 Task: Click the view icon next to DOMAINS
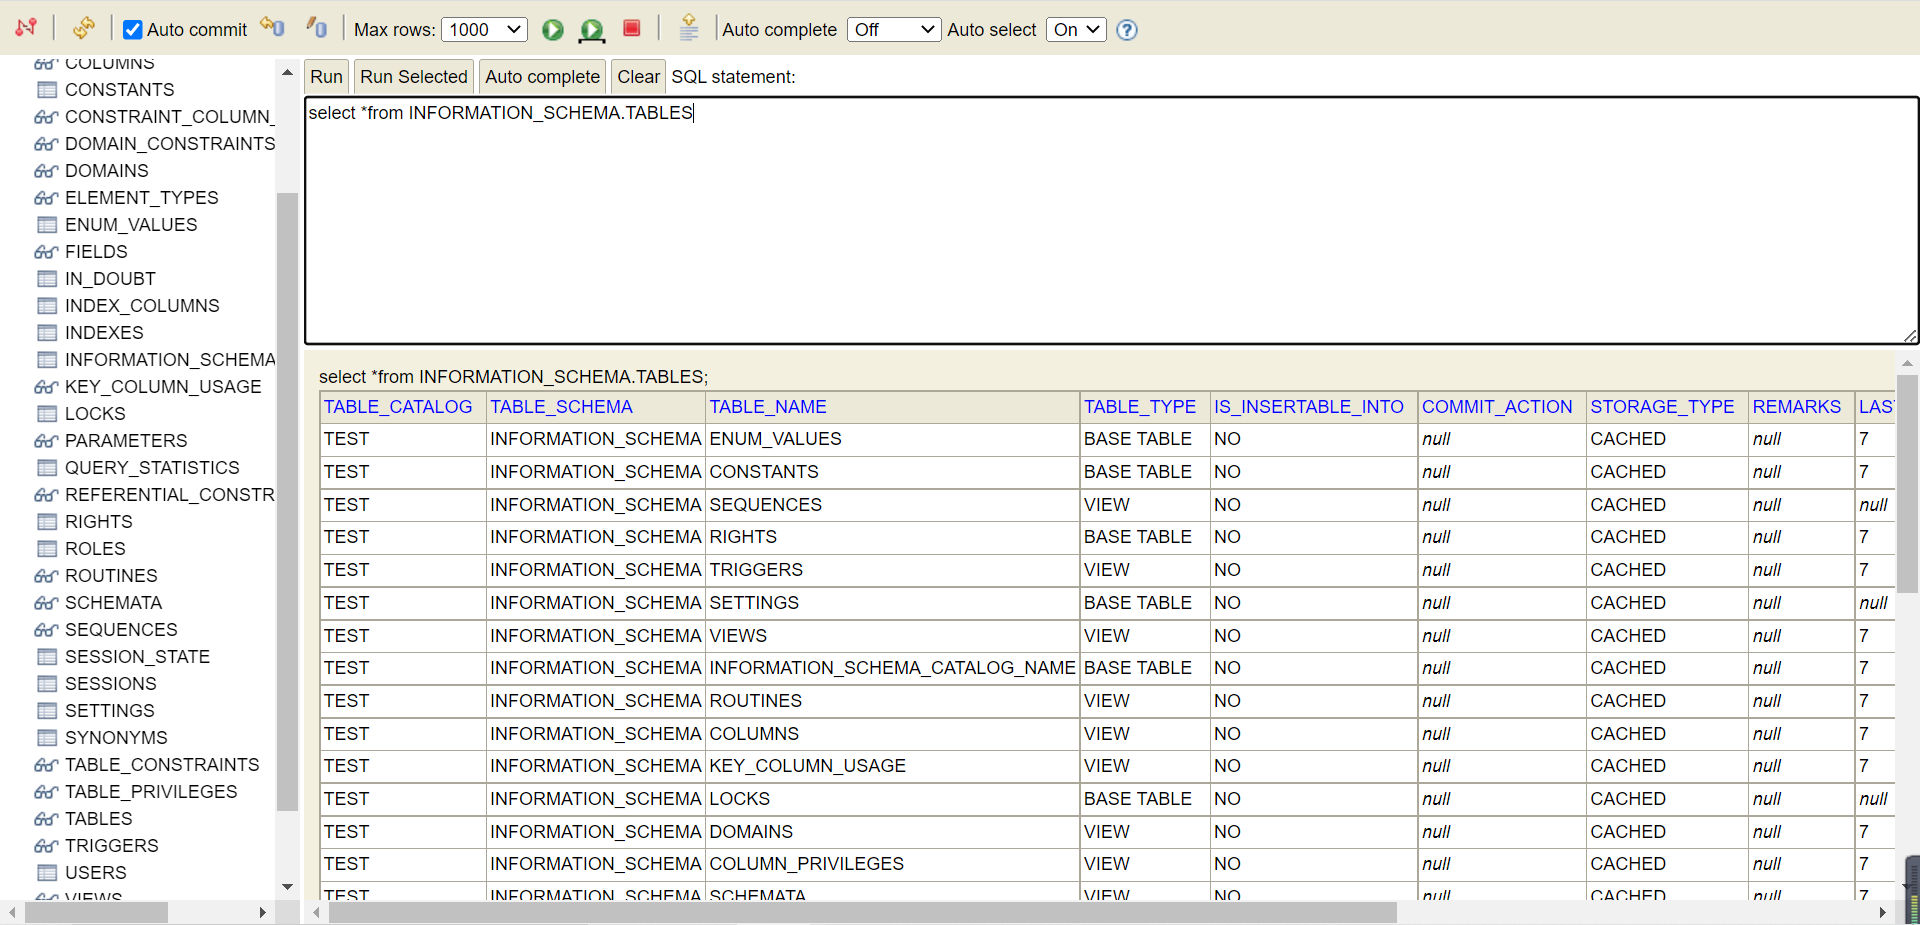(x=46, y=171)
